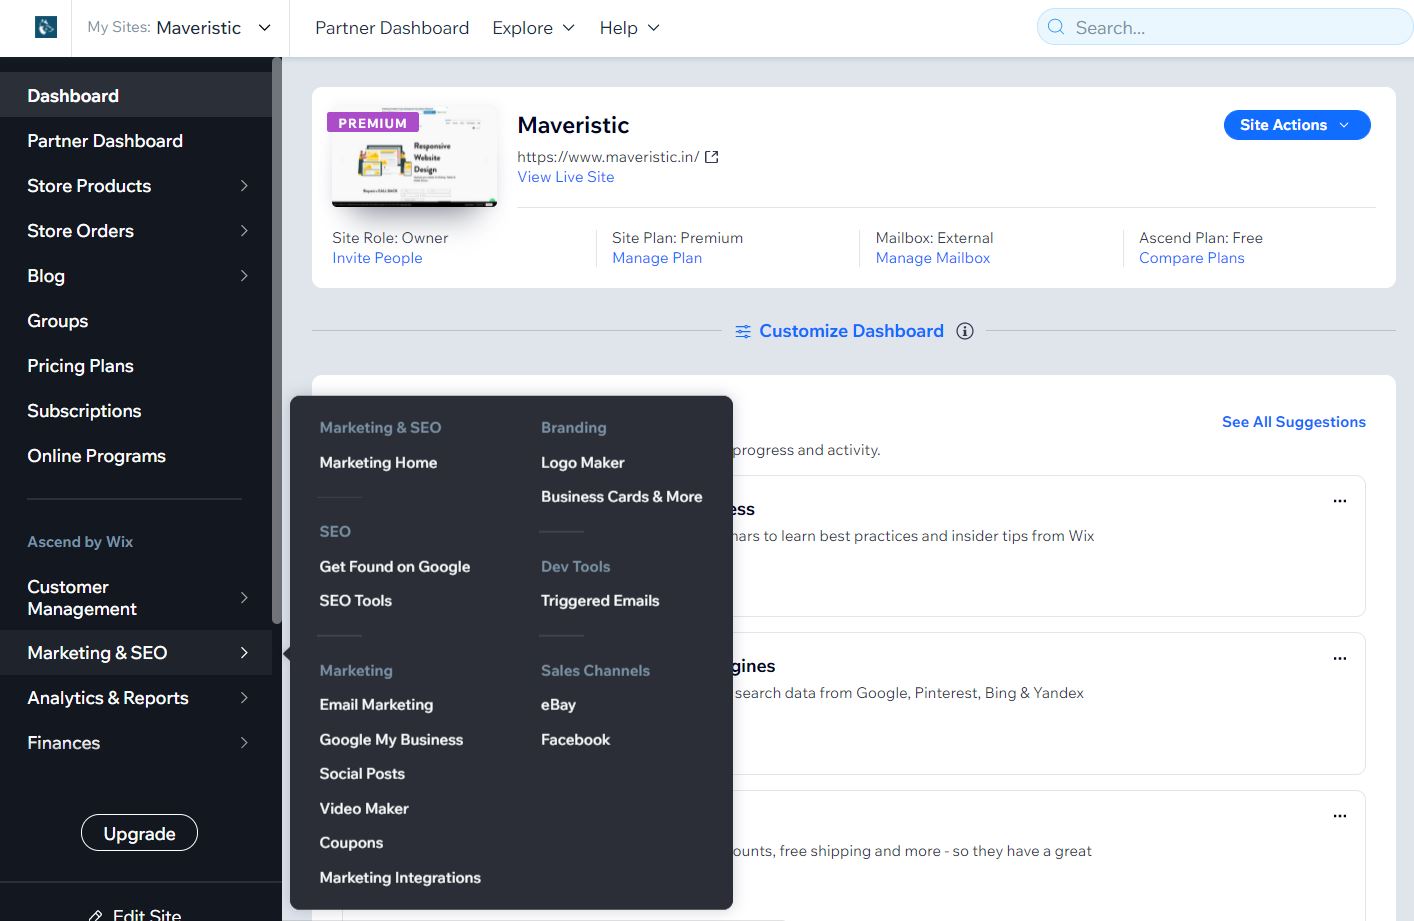Expand the Help menu
The height and width of the screenshot is (921, 1414).
[629, 28]
